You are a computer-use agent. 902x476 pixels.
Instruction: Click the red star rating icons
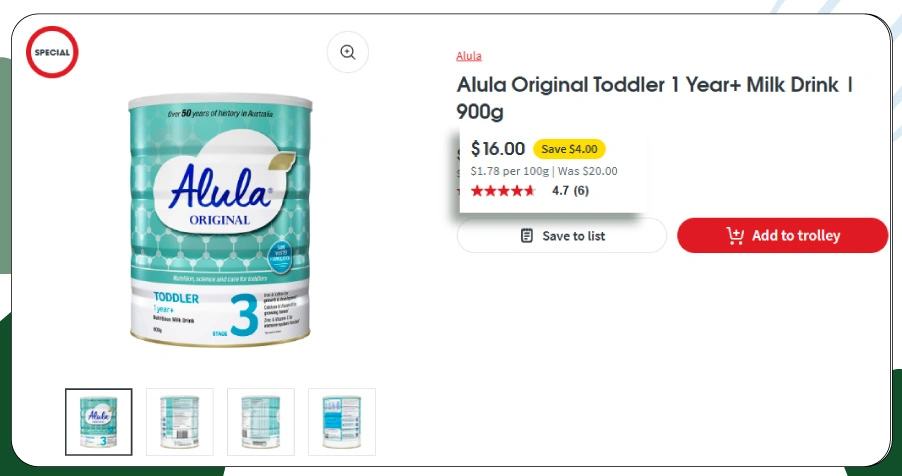pos(503,191)
